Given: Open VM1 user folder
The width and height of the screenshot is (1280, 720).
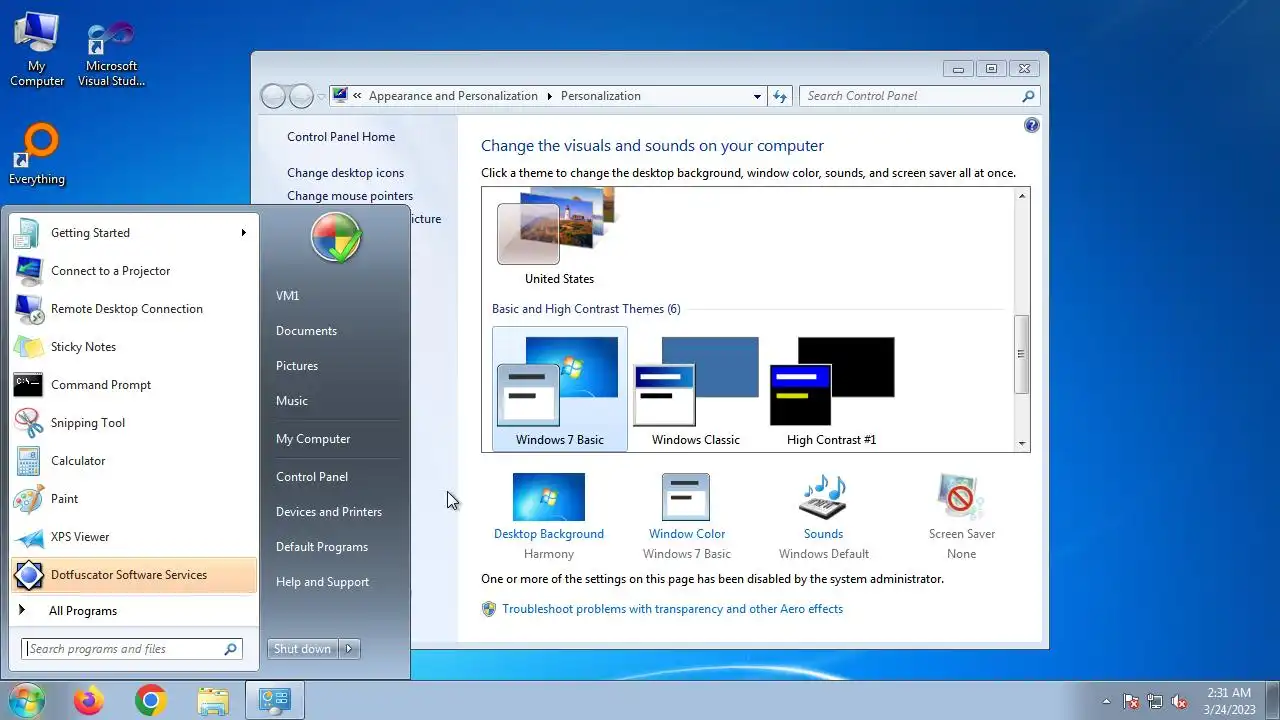Looking at the screenshot, I should tap(287, 296).
